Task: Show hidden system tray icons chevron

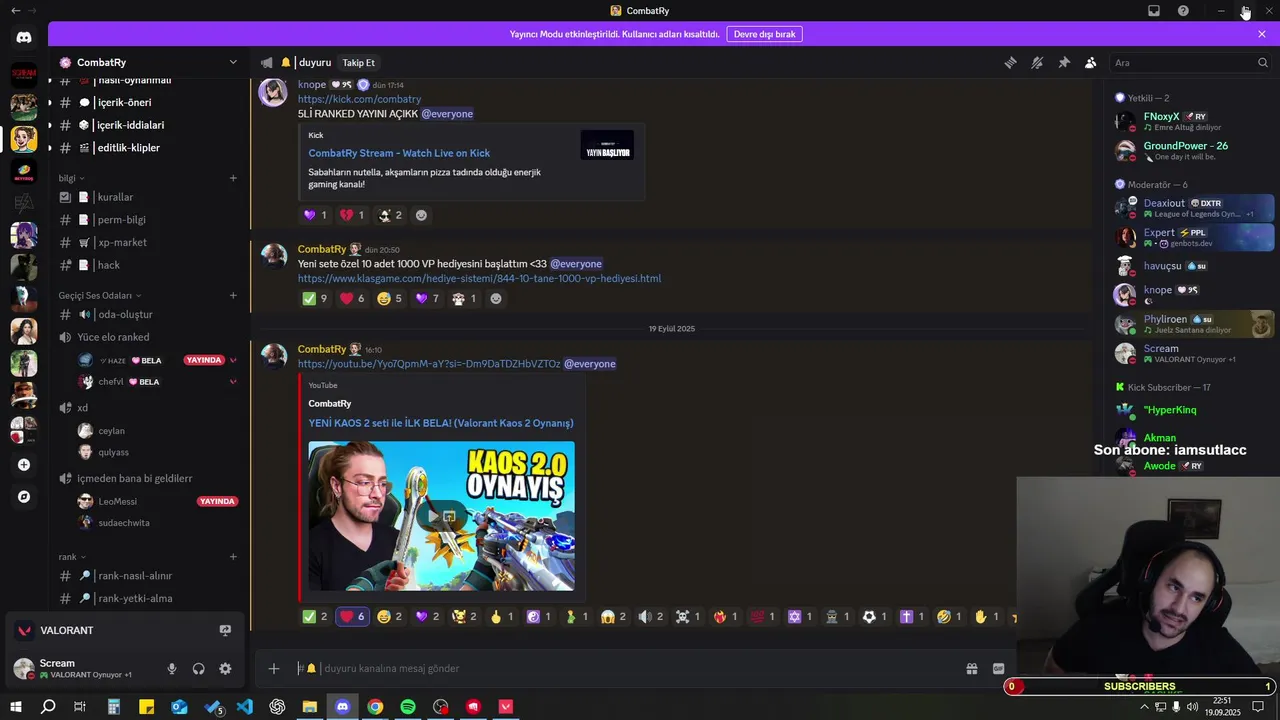Action: pos(1144,707)
